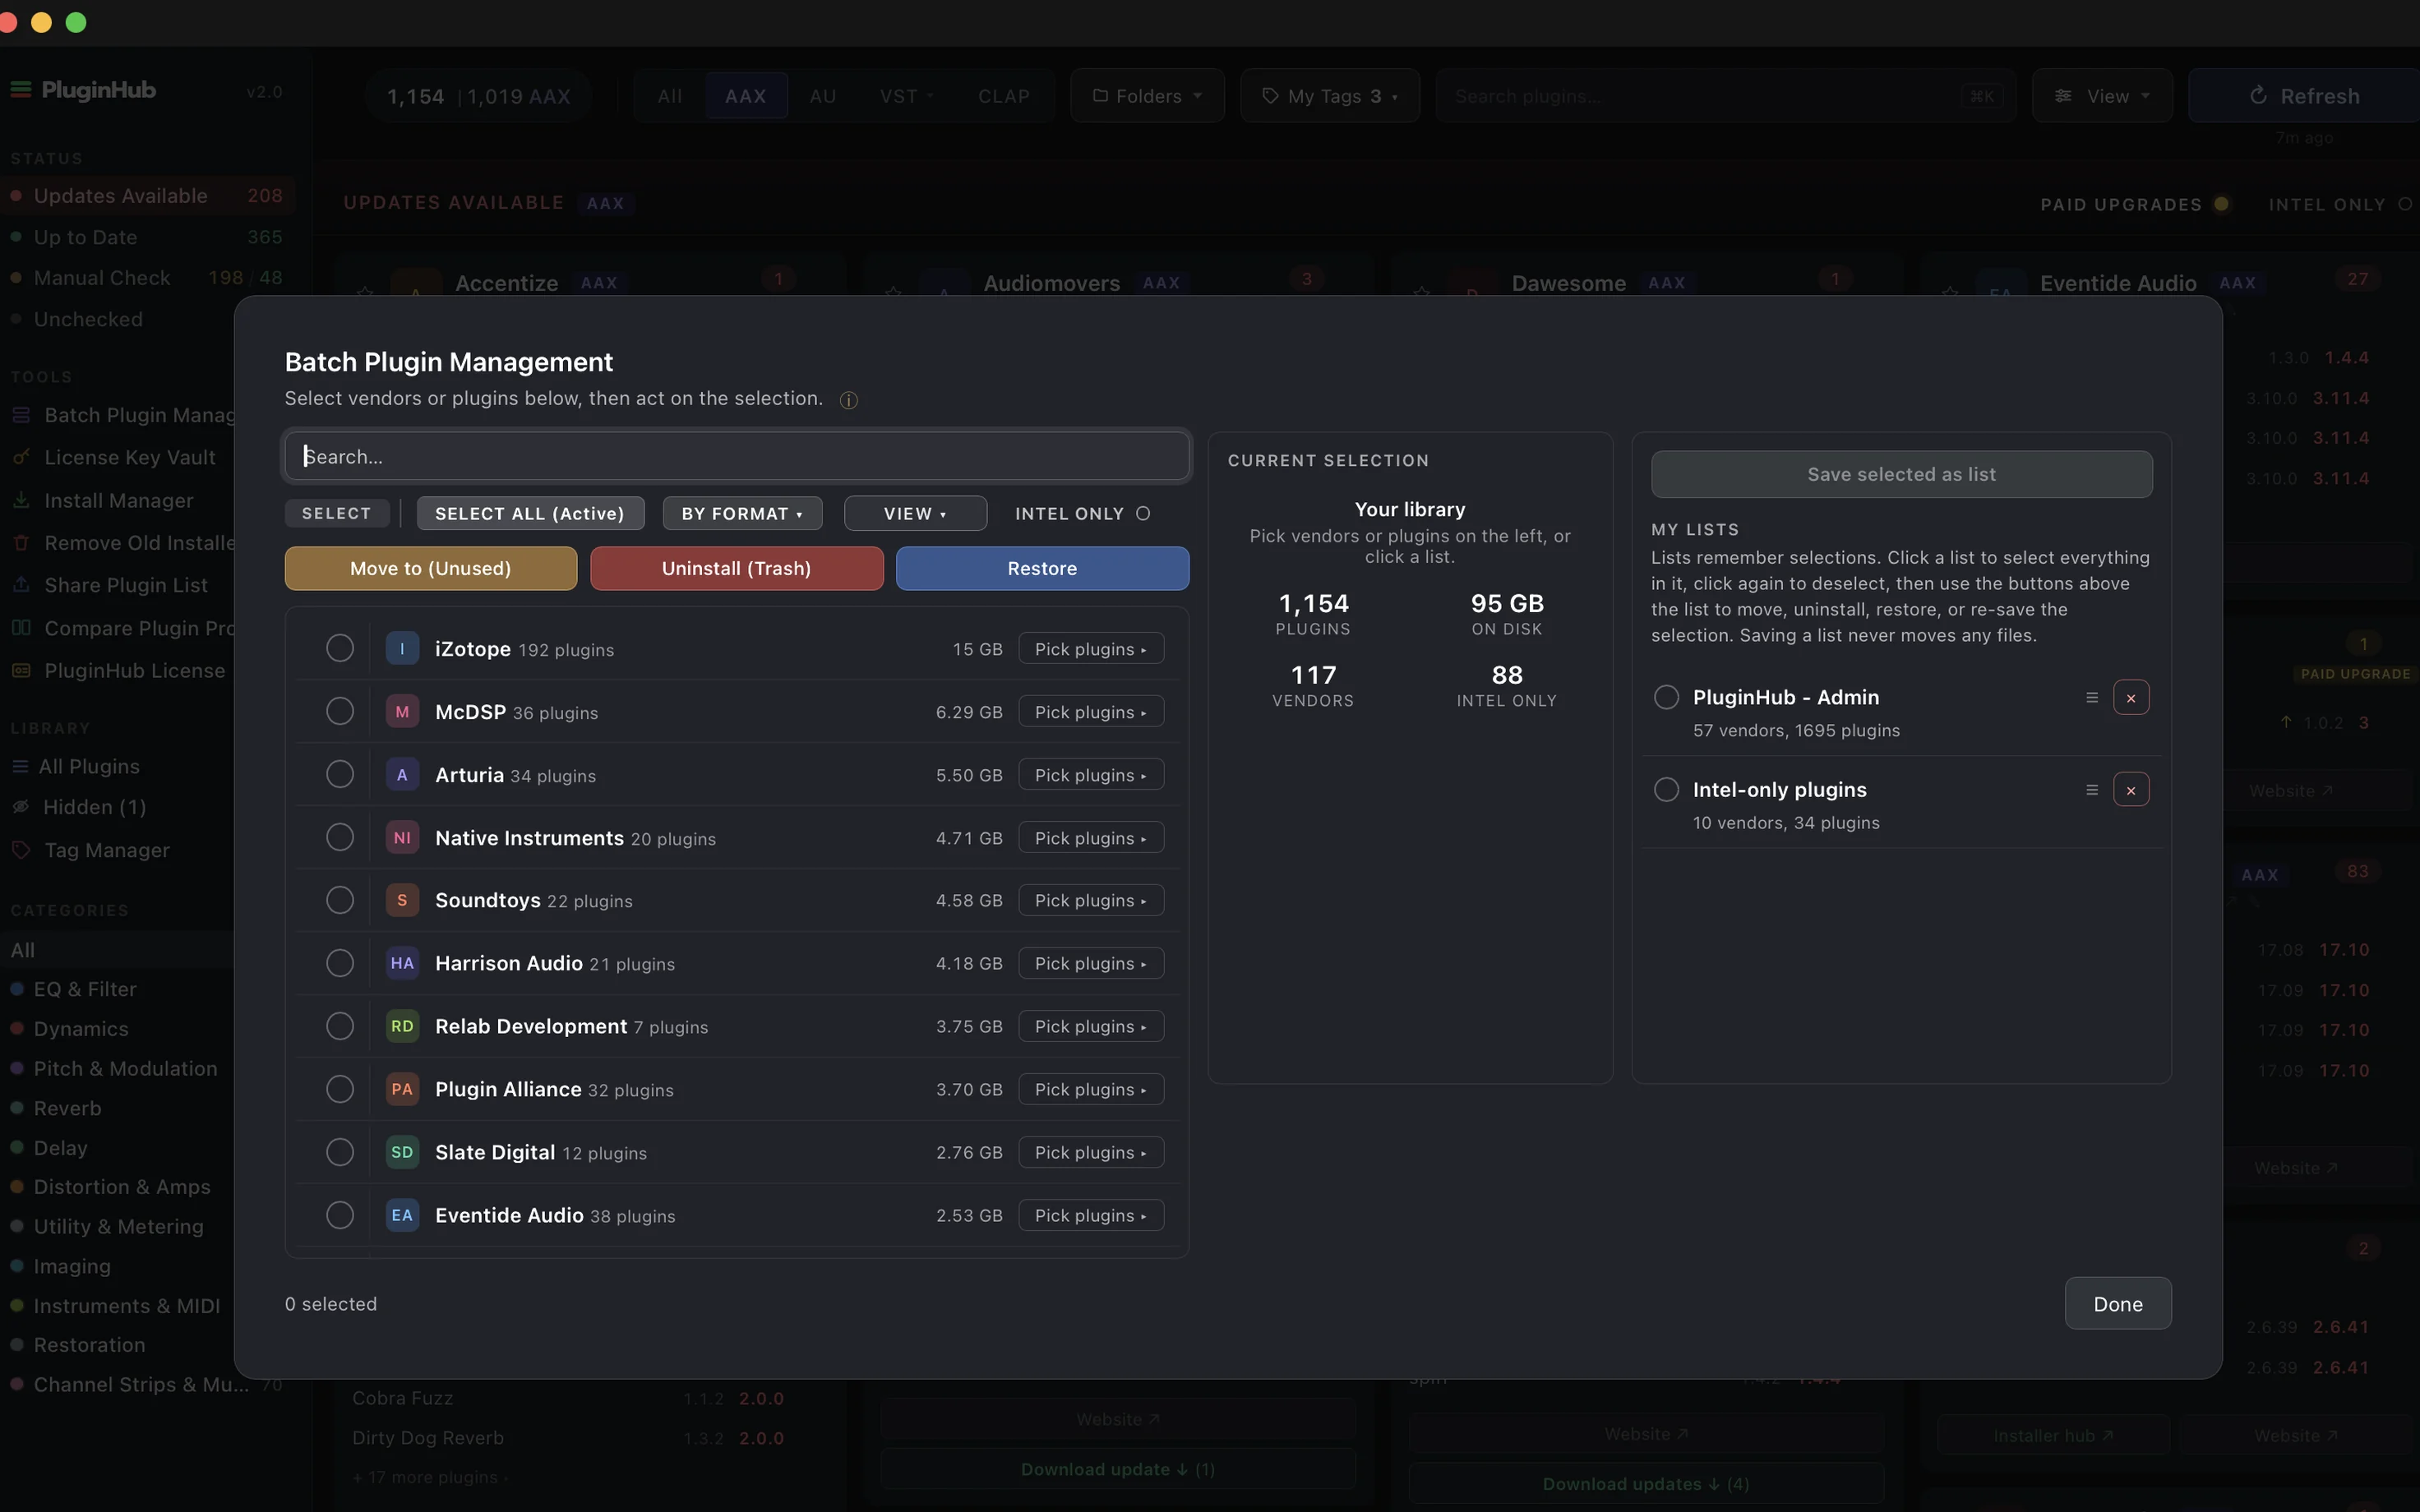Click the Hidden plugins eye icon
The height and width of the screenshot is (1512, 2420).
pyautogui.click(x=21, y=807)
